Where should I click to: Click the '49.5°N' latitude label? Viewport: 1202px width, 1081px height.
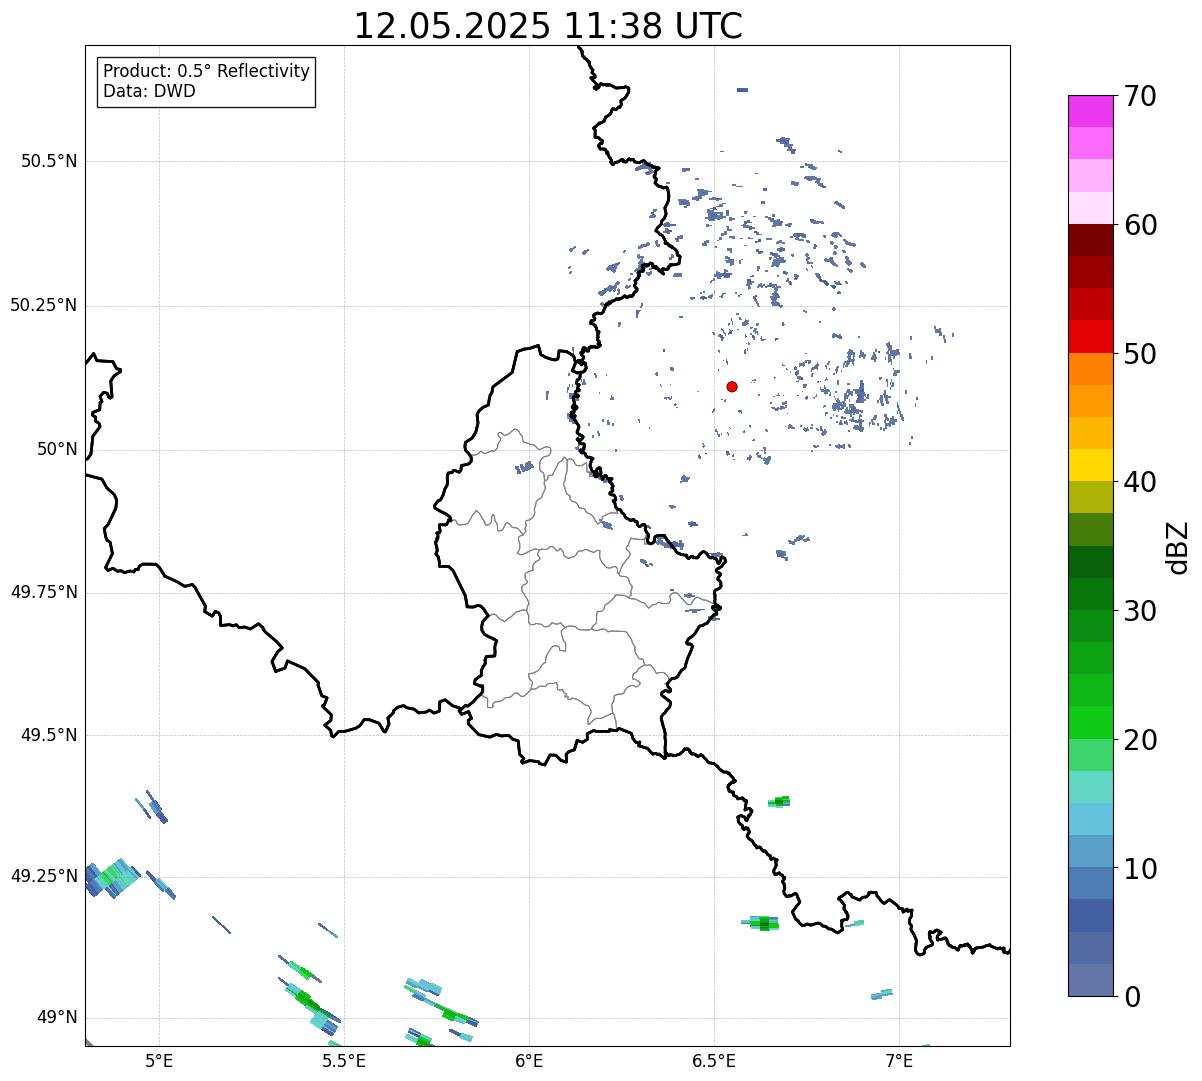[x=49, y=735]
